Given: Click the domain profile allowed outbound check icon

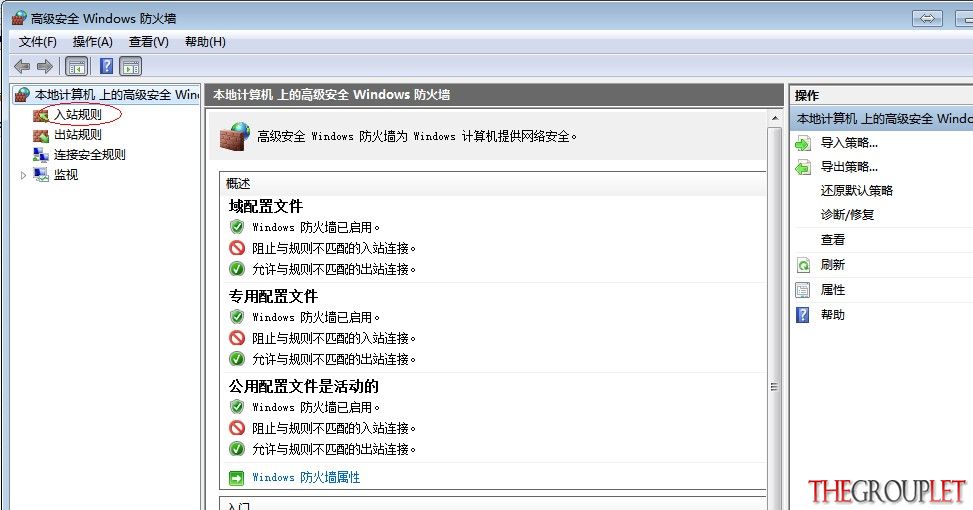Looking at the screenshot, I should (236, 269).
